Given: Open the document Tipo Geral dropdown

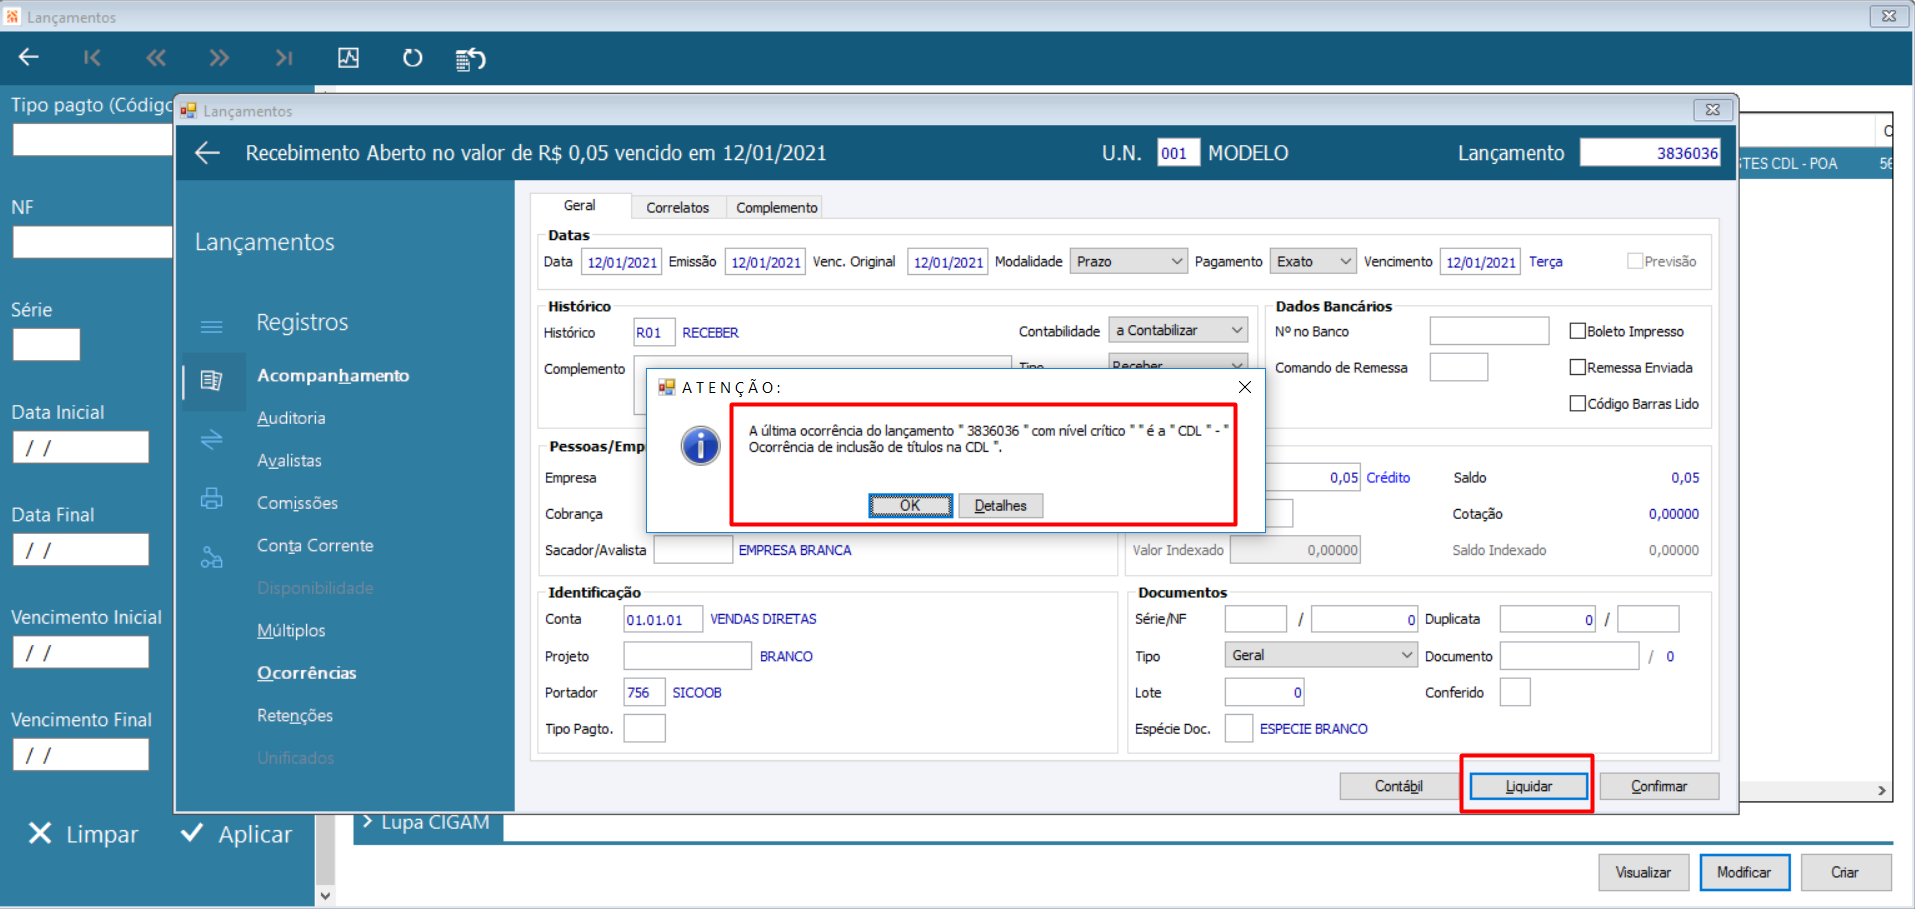Looking at the screenshot, I should (x=1321, y=655).
